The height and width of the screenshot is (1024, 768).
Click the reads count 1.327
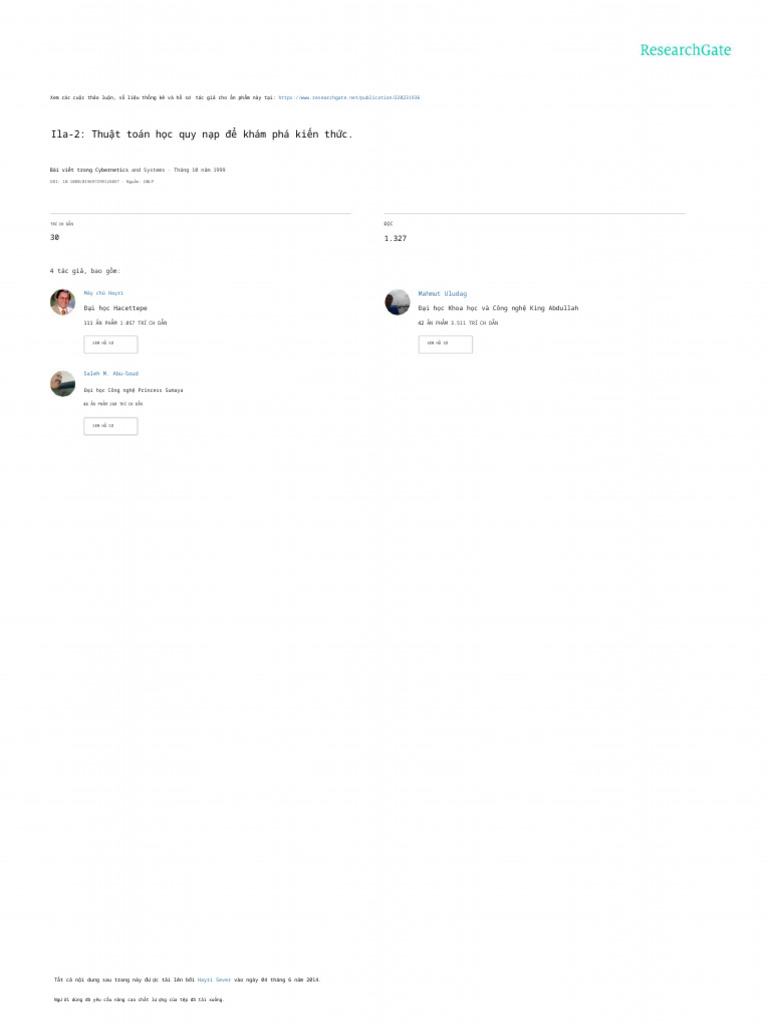(395, 238)
